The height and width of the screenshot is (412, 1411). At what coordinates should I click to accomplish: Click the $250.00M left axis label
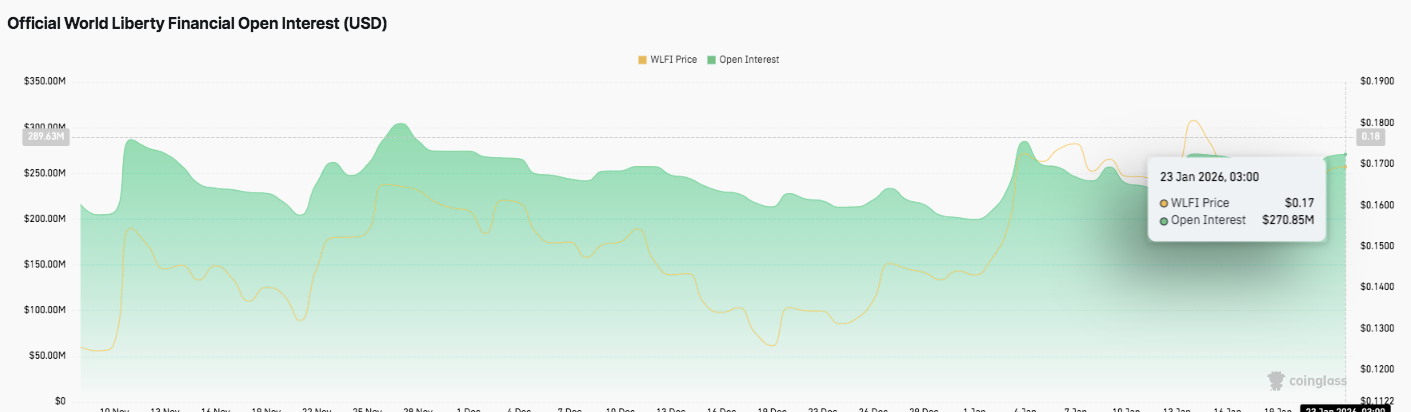tap(45, 173)
